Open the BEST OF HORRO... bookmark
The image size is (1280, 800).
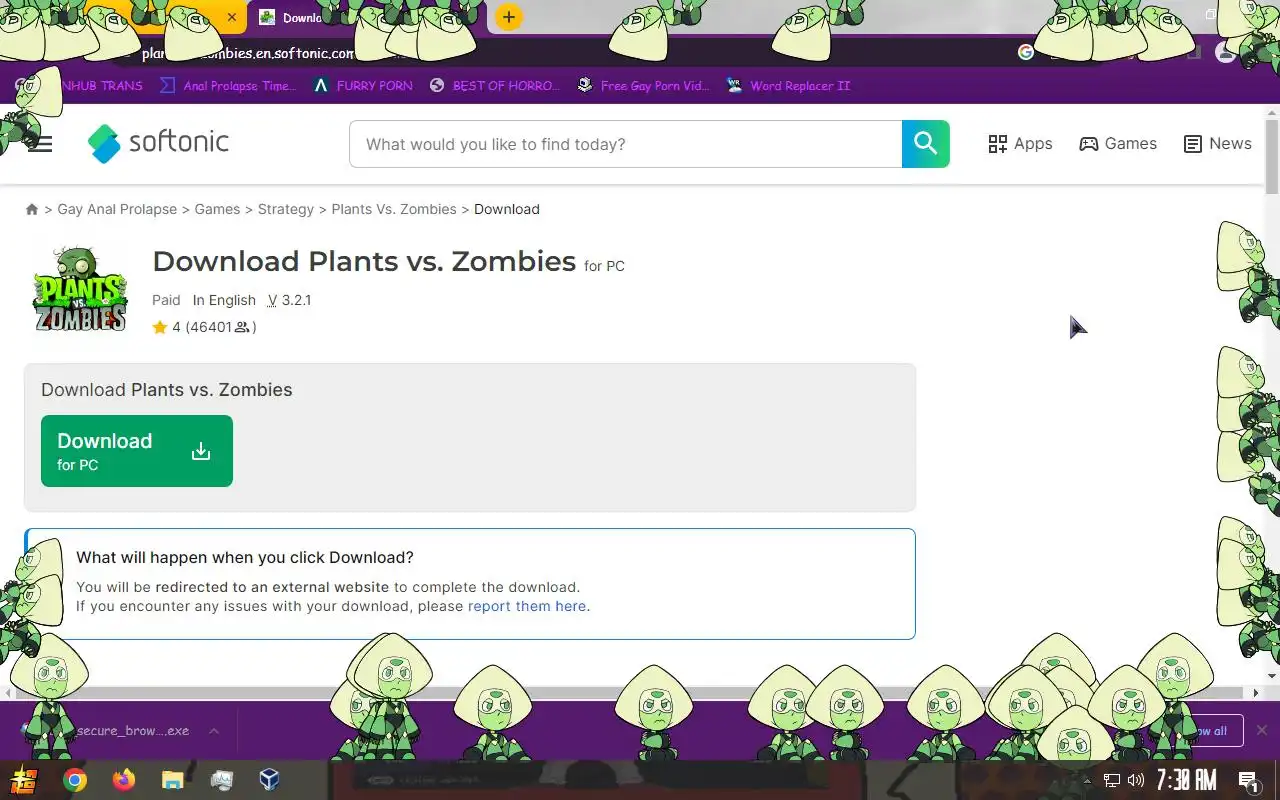(x=495, y=86)
